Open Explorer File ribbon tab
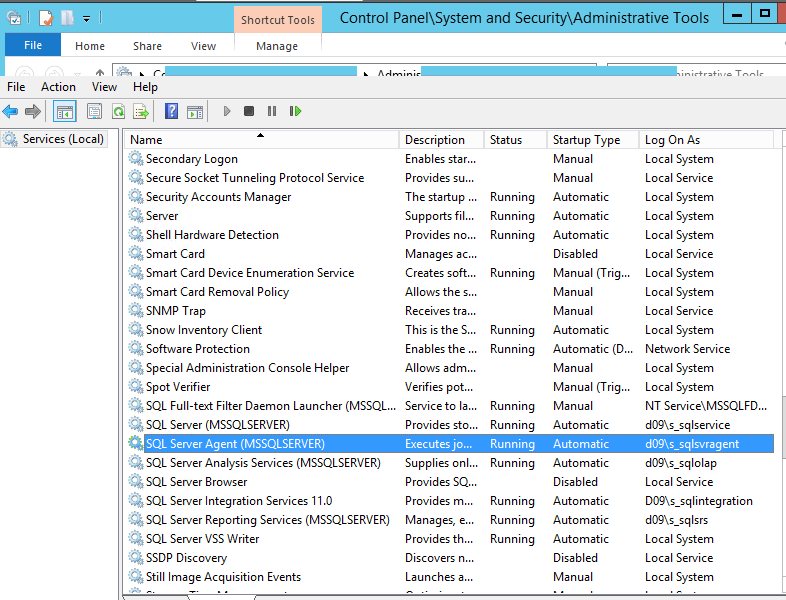Viewport: 786px width, 600px height. [33, 45]
